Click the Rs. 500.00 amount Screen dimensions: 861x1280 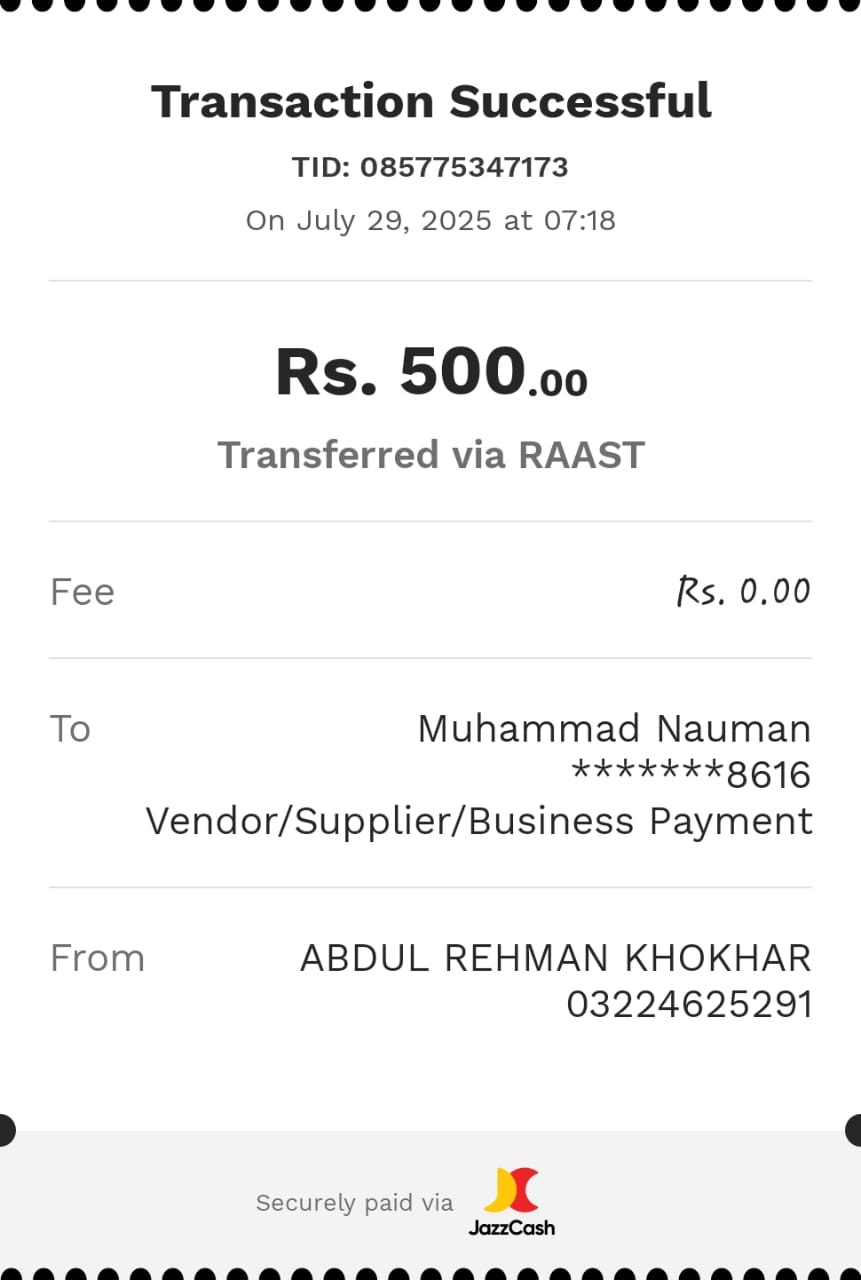click(x=431, y=372)
